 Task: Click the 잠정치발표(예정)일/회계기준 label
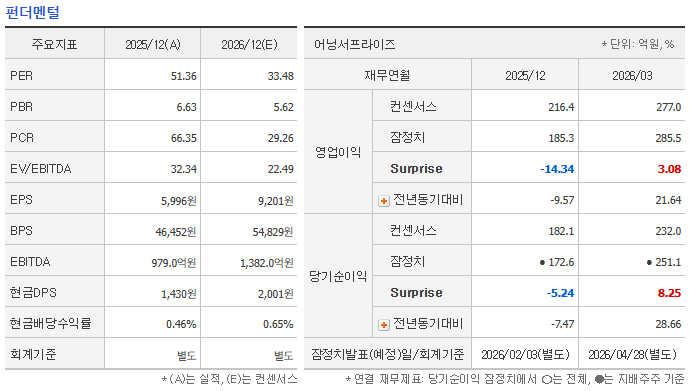pyautogui.click(x=387, y=354)
